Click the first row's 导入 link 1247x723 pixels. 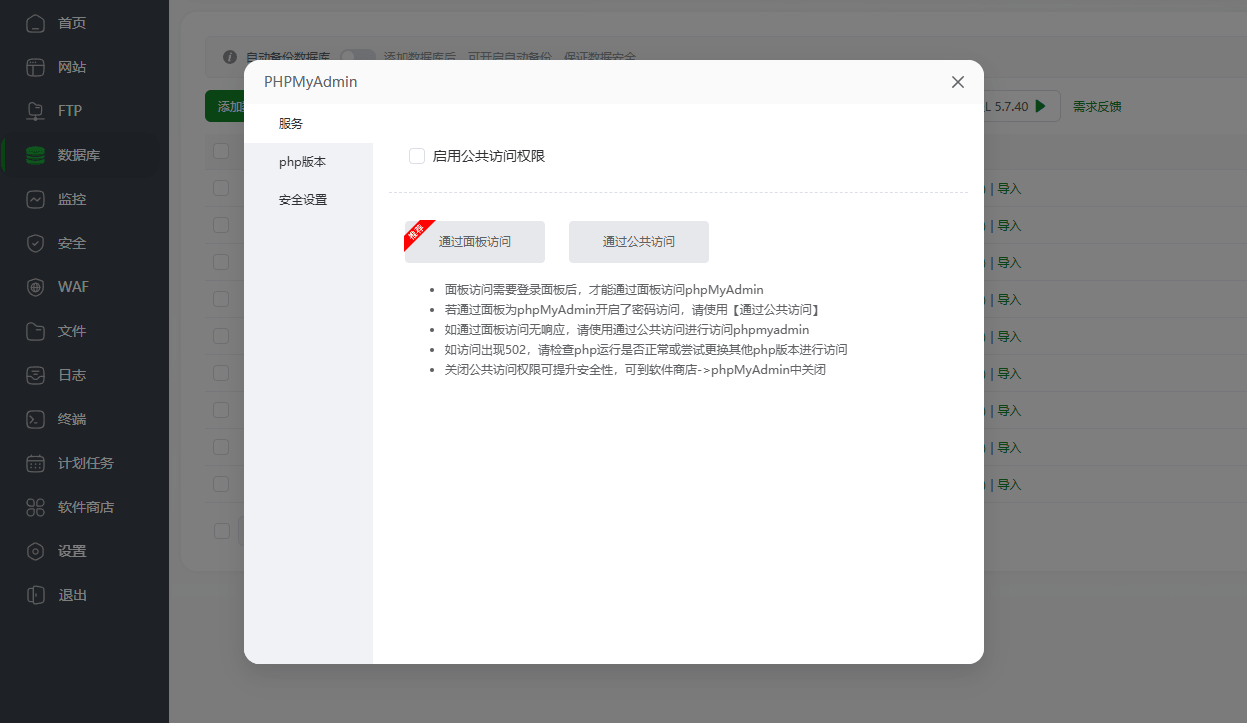(1009, 189)
